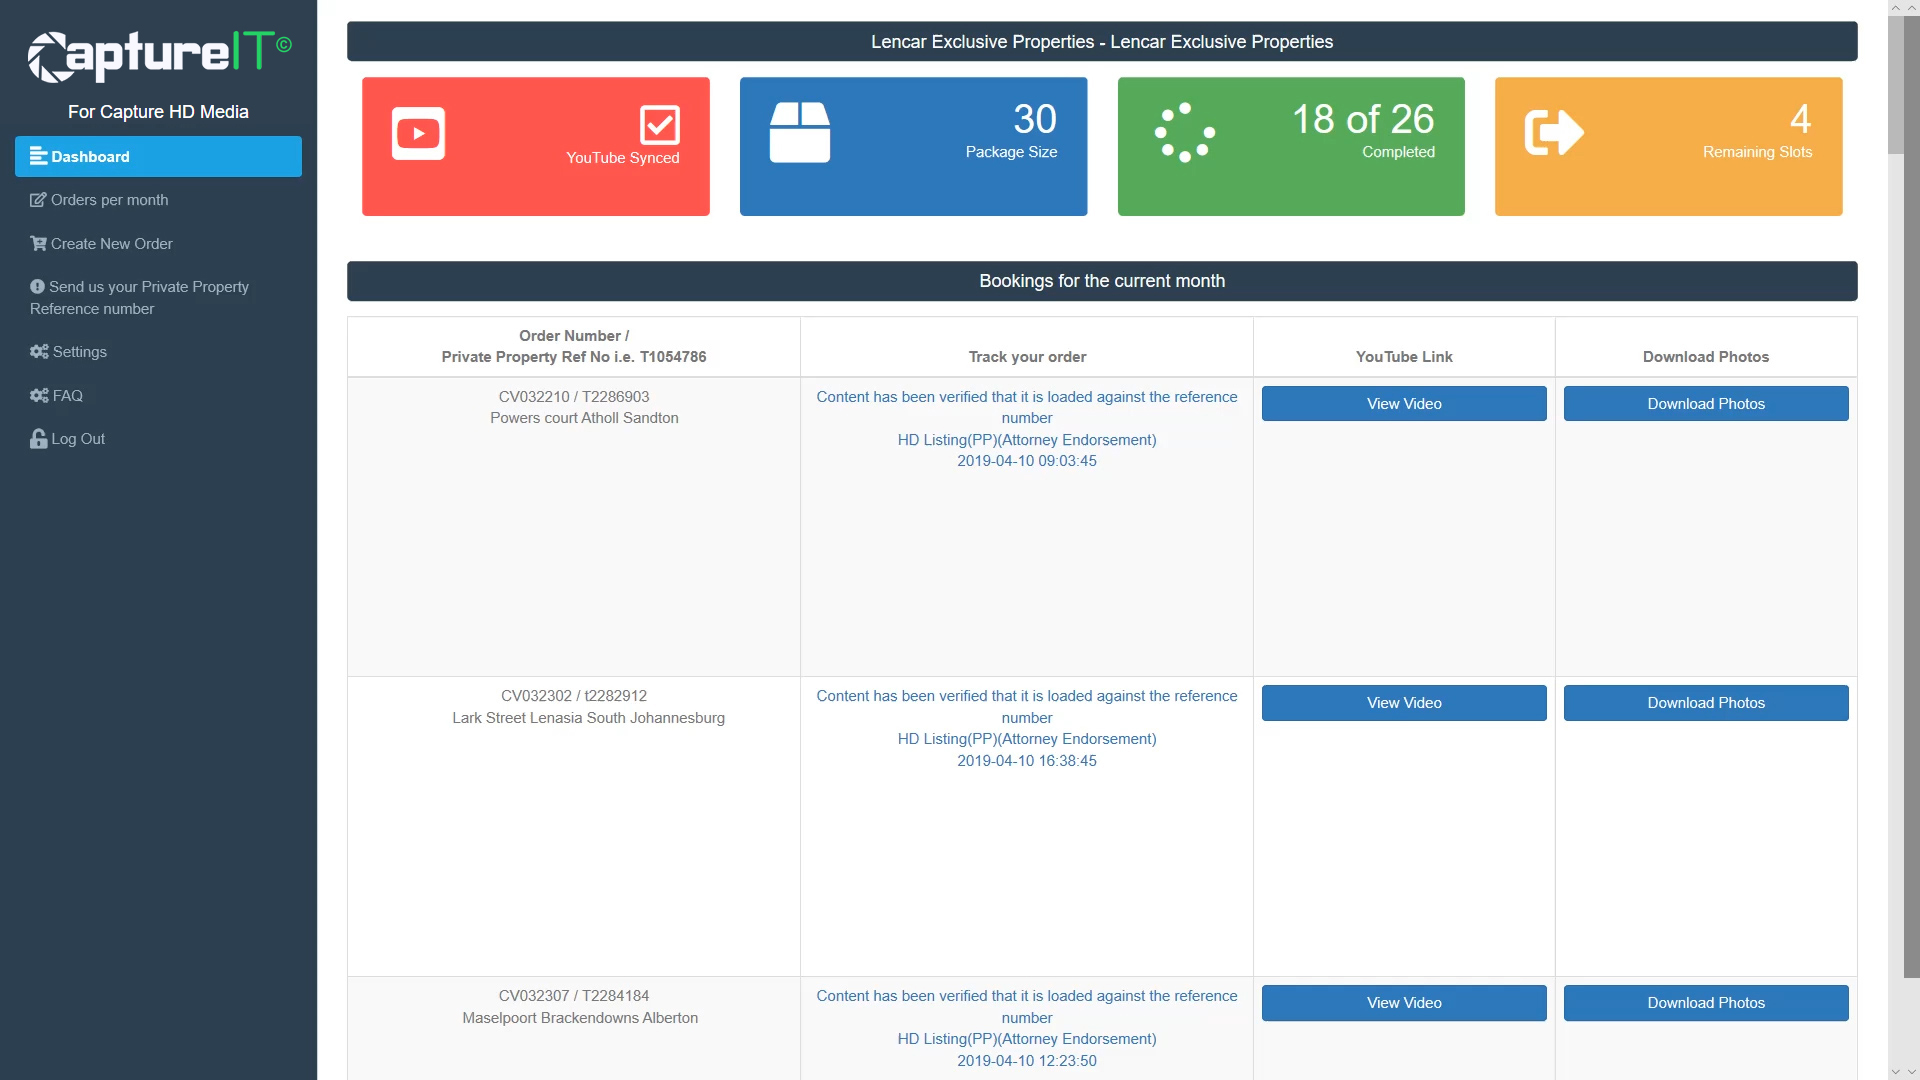This screenshot has height=1080, width=1920.
Task: Click the Bookings for the current month header
Action: click(x=1102, y=281)
